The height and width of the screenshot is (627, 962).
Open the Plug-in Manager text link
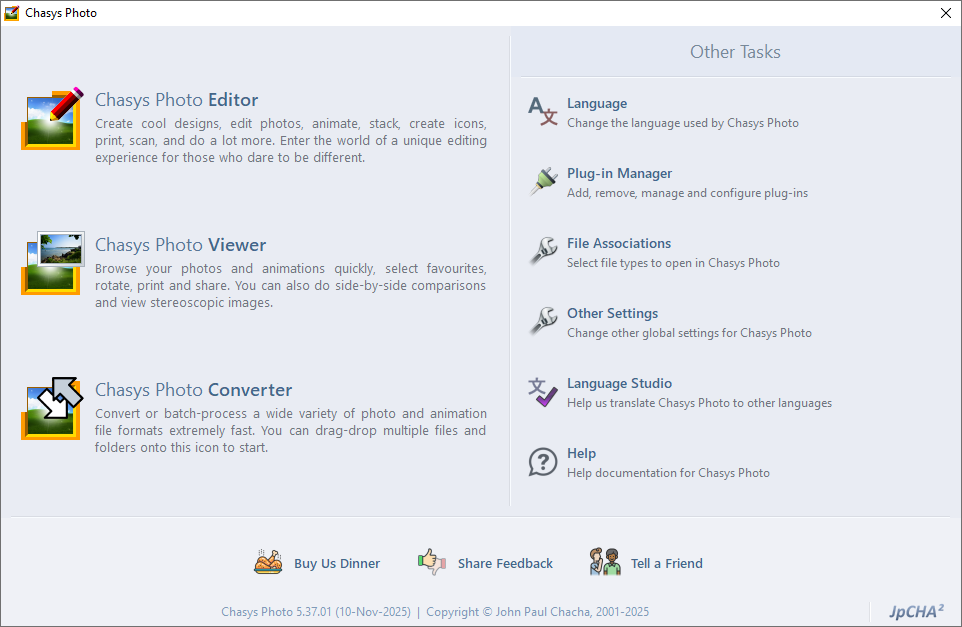[619, 173]
